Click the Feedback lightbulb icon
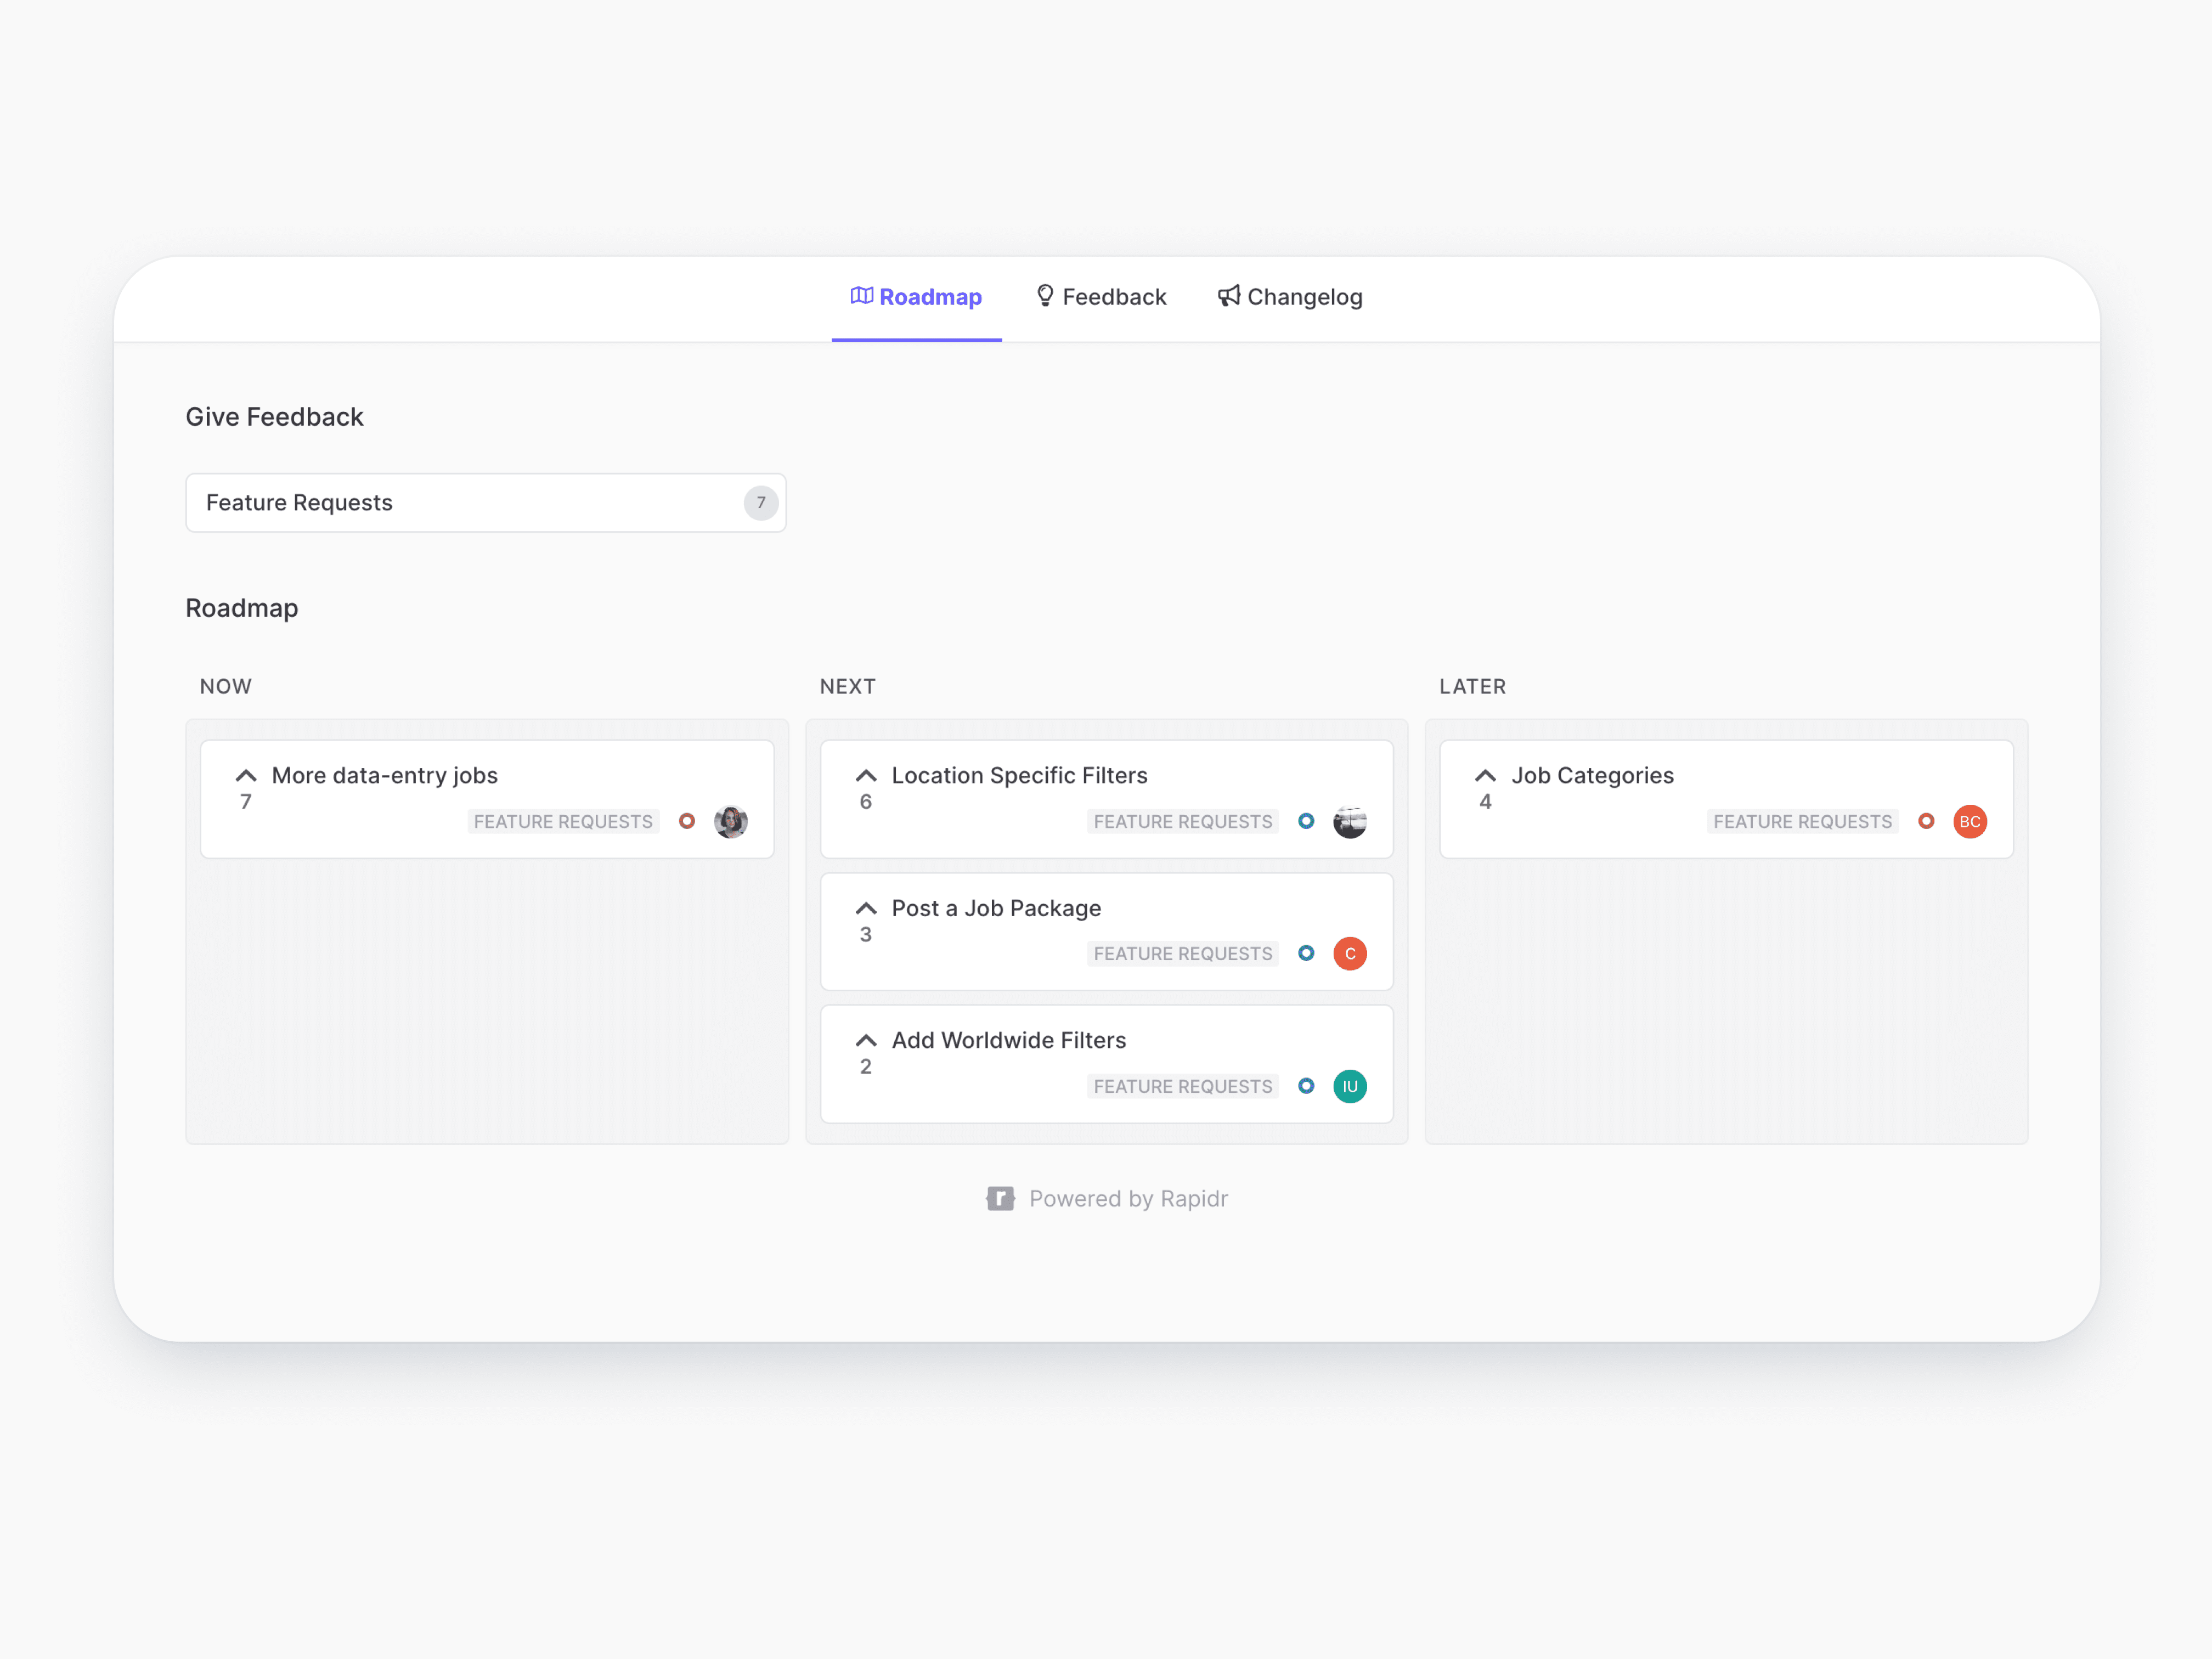2212x1659 pixels. click(1045, 296)
